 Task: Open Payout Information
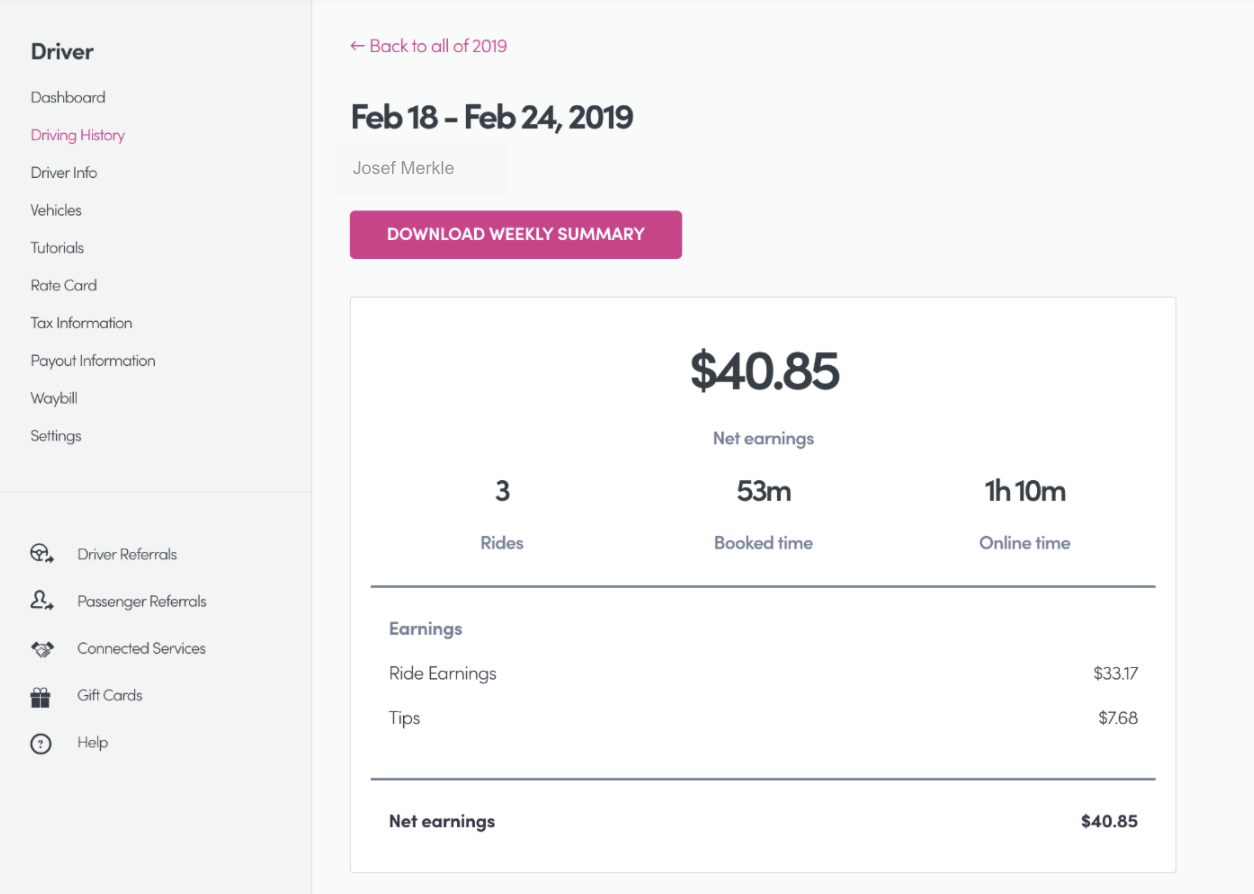click(x=93, y=361)
